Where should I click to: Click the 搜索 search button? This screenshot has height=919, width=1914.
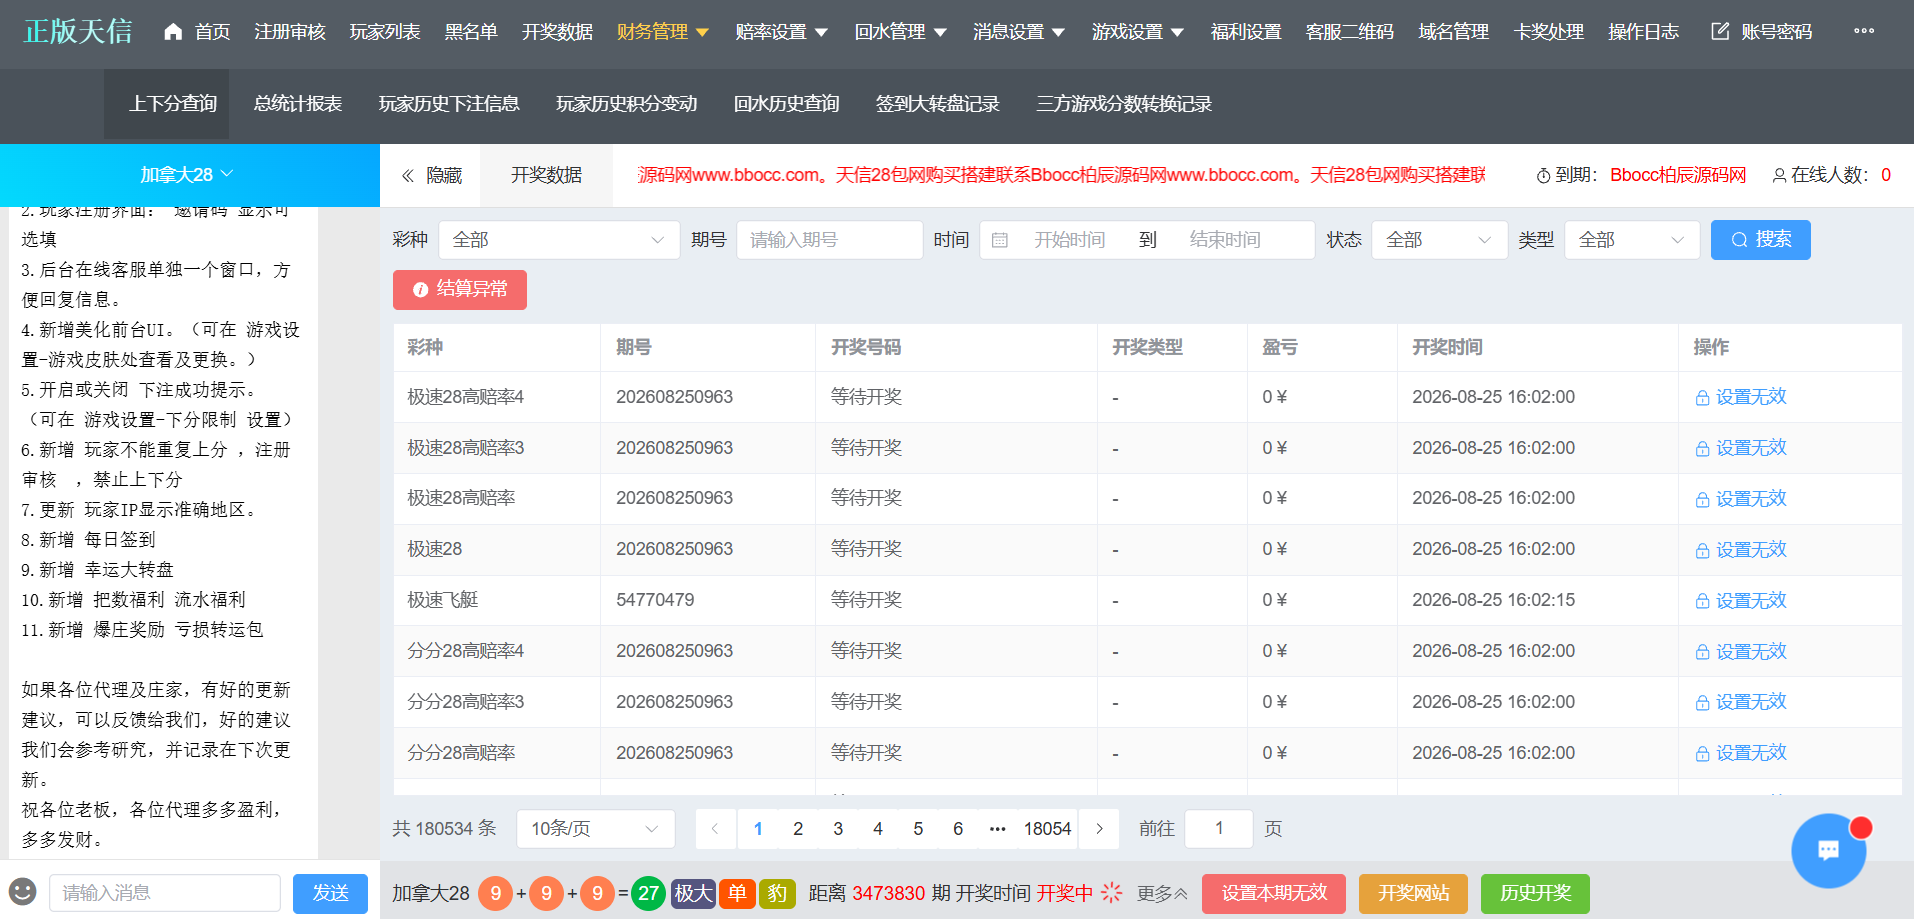coord(1760,240)
